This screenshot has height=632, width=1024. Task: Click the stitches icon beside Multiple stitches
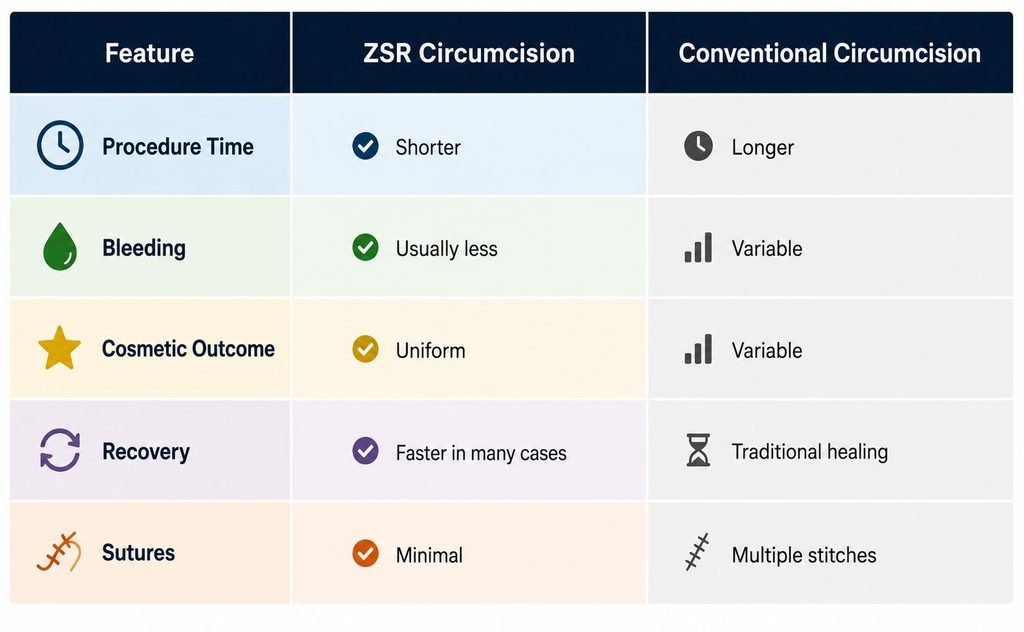tap(697, 552)
